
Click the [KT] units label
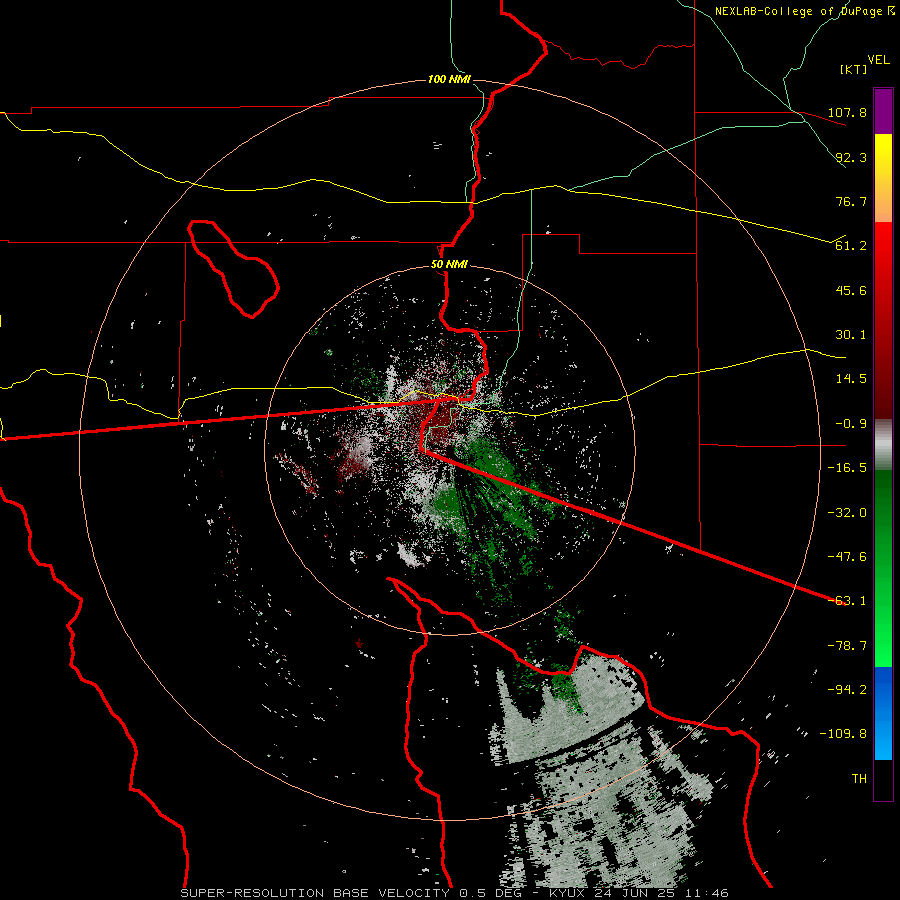coord(853,69)
